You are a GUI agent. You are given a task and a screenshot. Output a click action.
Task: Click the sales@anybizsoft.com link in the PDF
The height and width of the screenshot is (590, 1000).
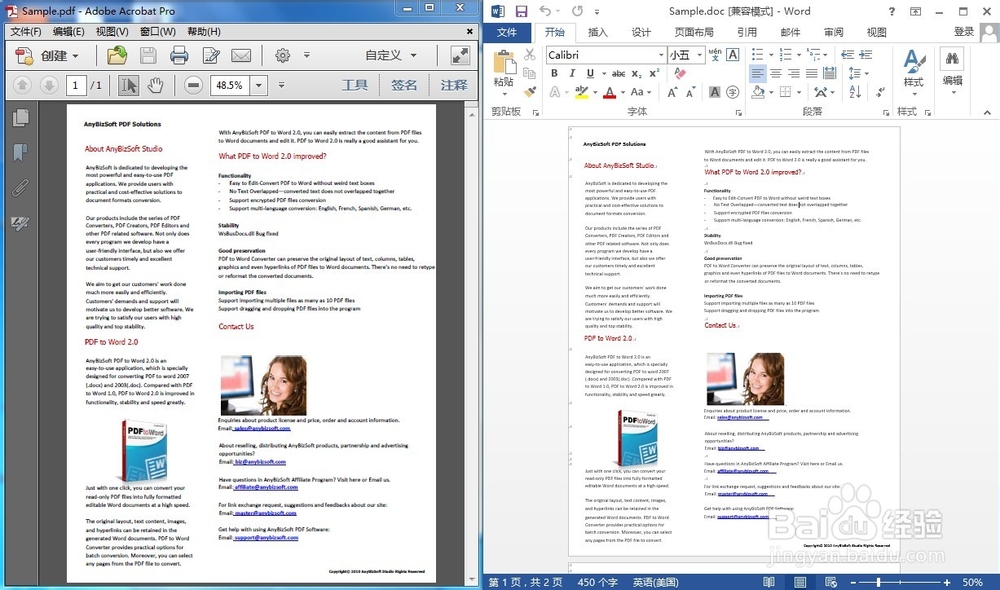point(262,429)
